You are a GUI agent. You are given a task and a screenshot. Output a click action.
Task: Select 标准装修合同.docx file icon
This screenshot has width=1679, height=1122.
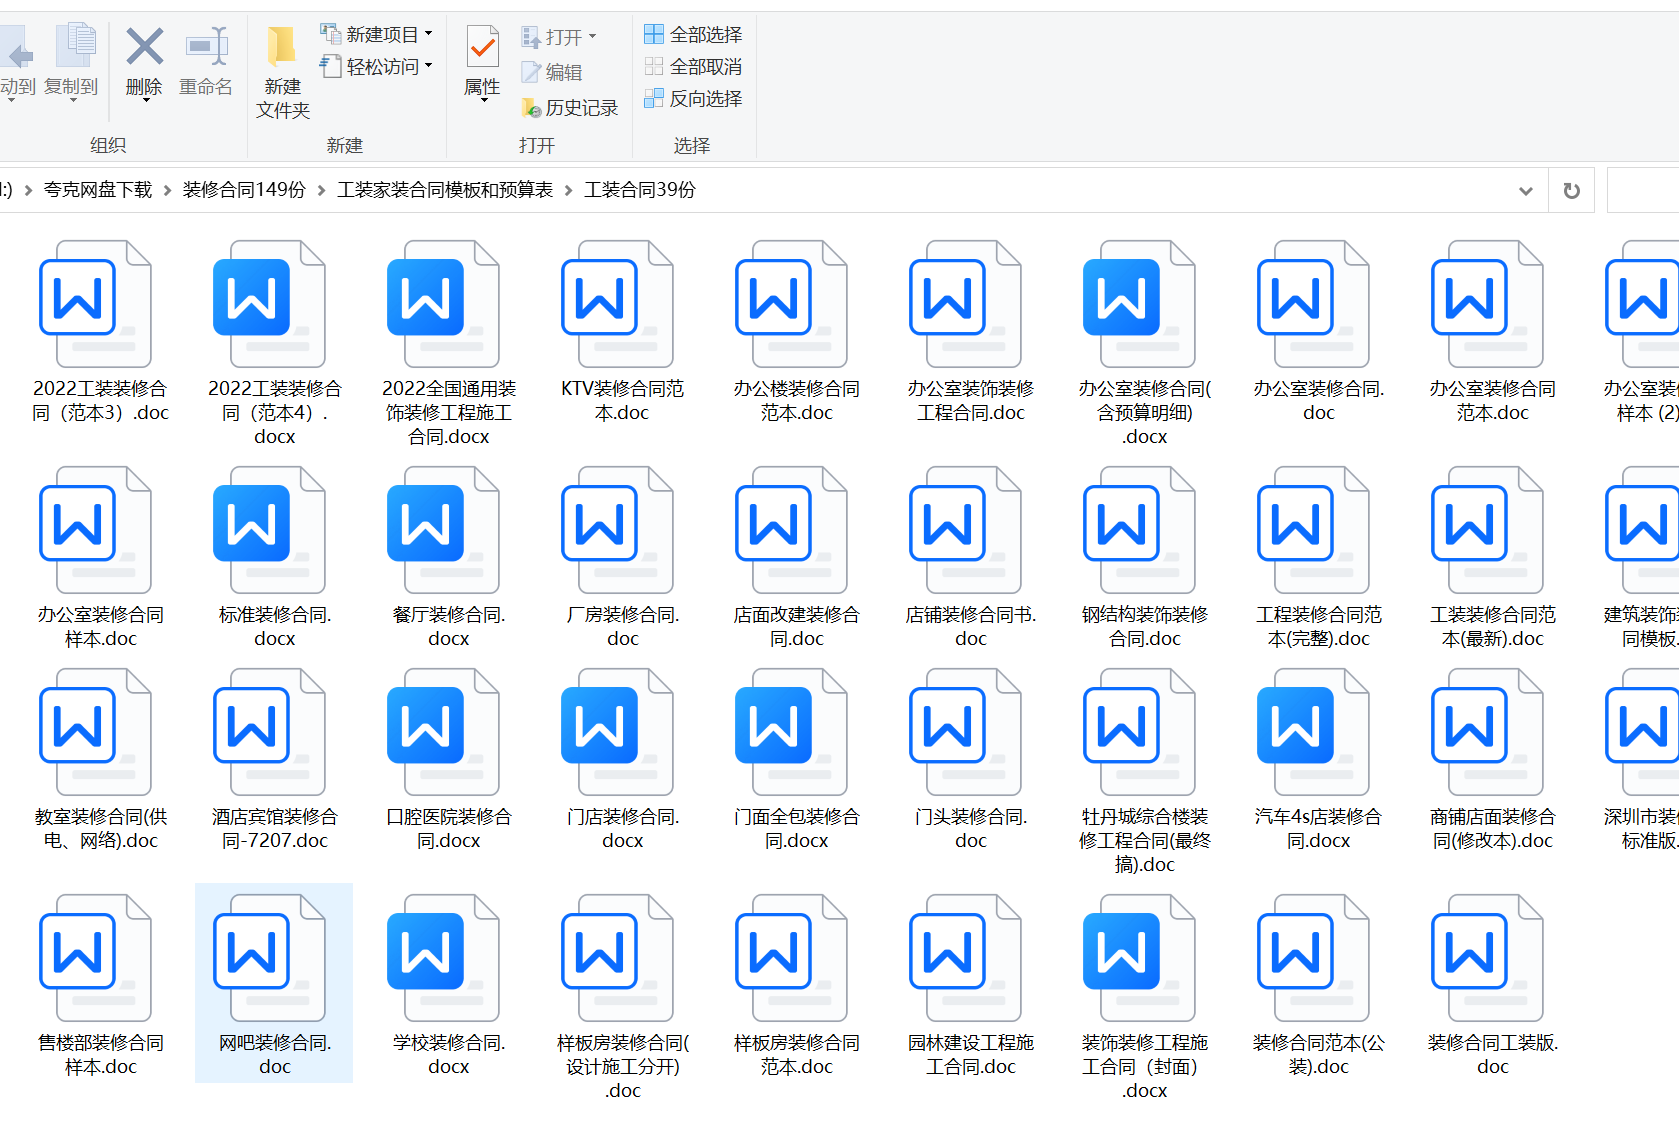269,530
